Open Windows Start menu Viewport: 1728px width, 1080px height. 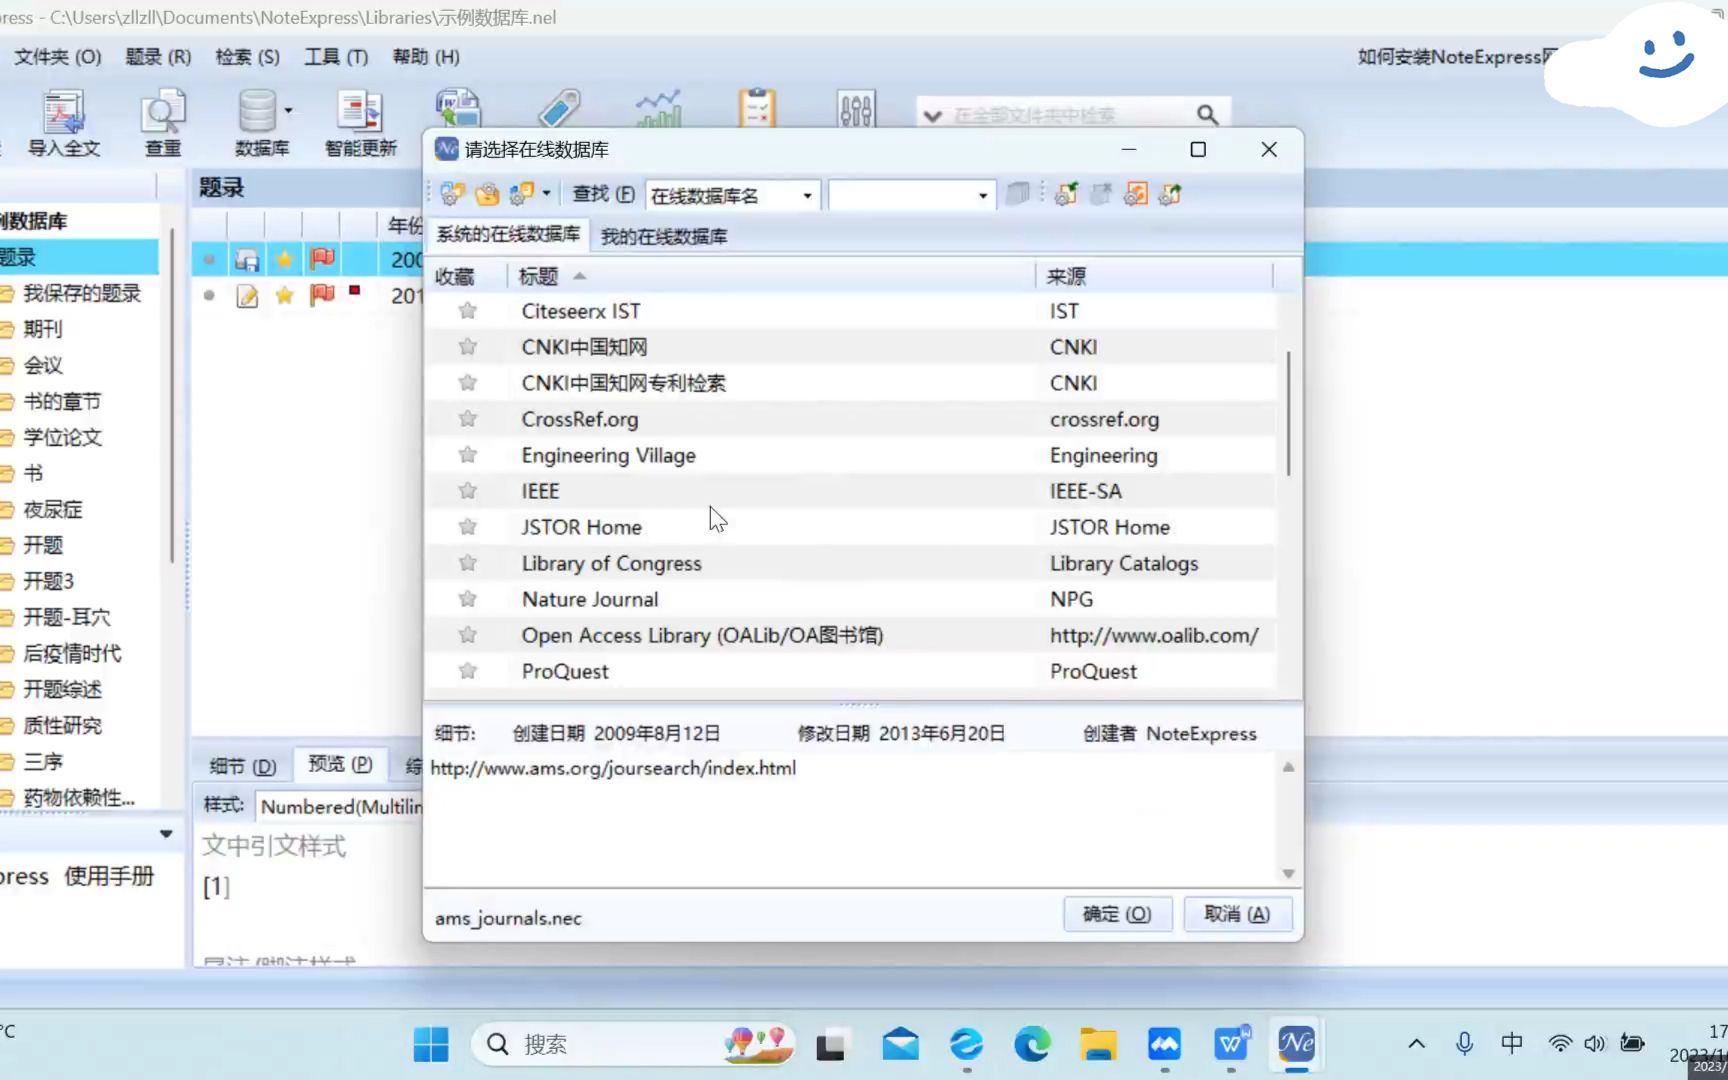click(431, 1045)
